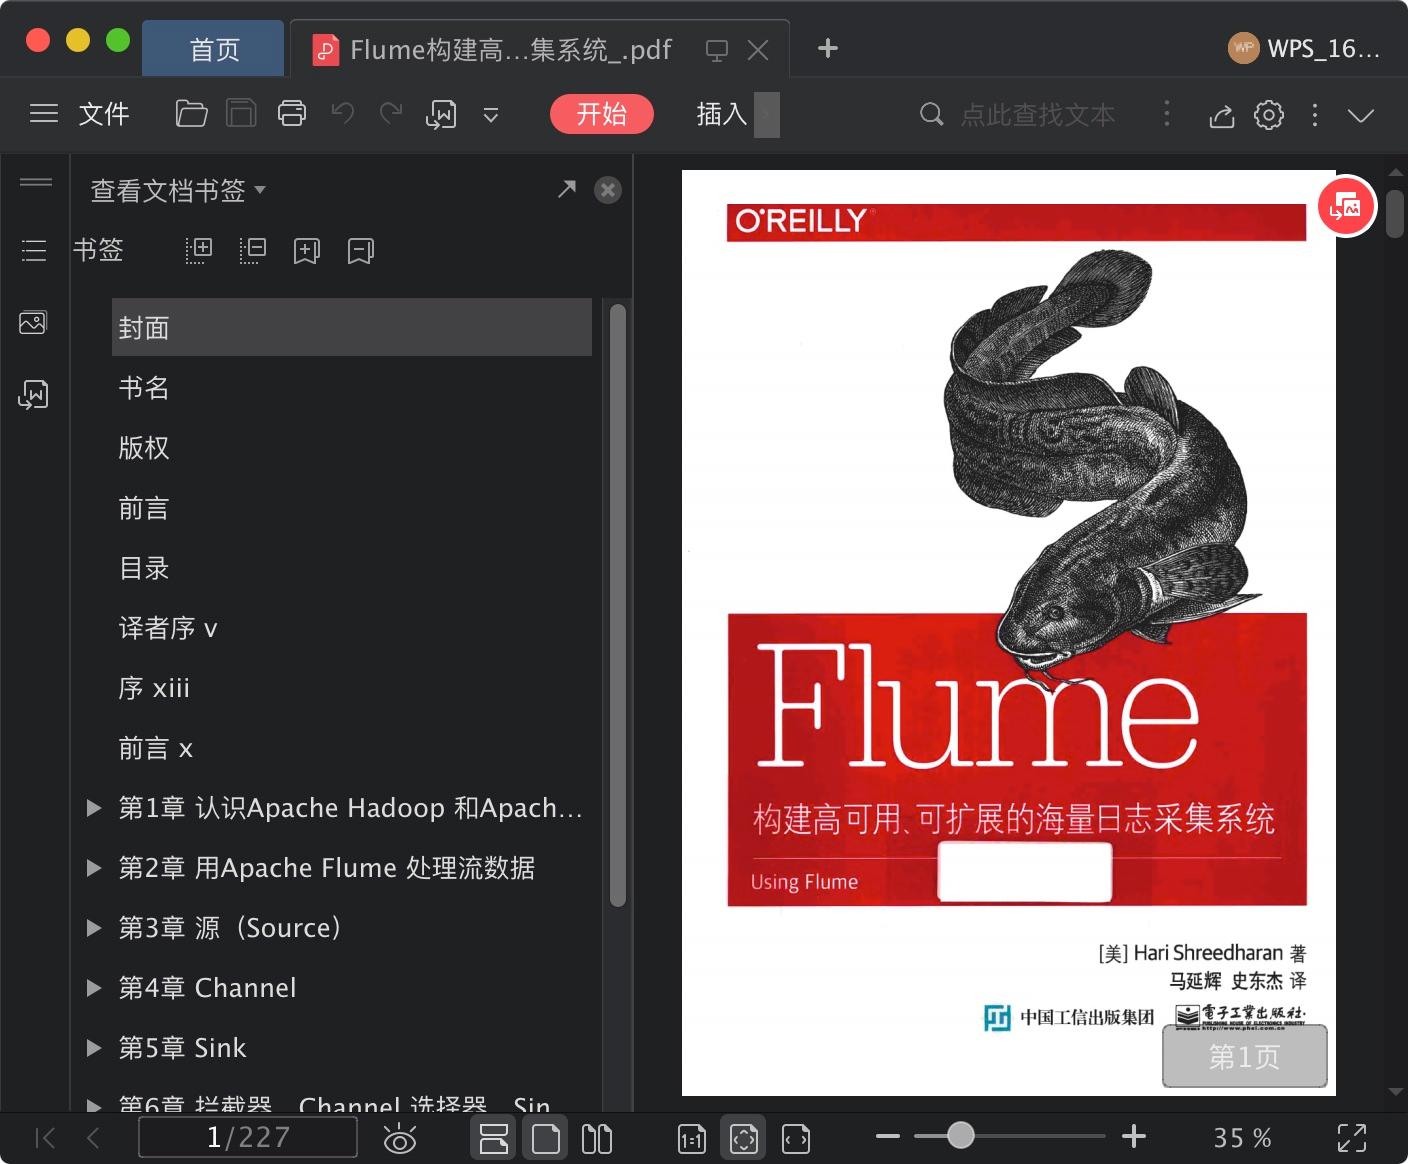Enable two-page view
Viewport: 1408px width, 1164px height.
(597, 1138)
